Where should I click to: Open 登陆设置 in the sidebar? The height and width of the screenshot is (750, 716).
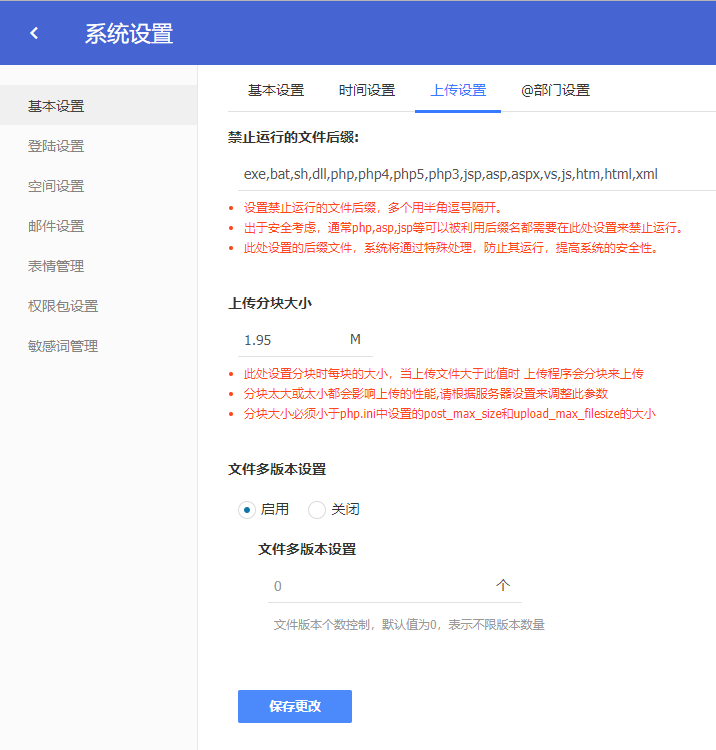(x=56, y=146)
